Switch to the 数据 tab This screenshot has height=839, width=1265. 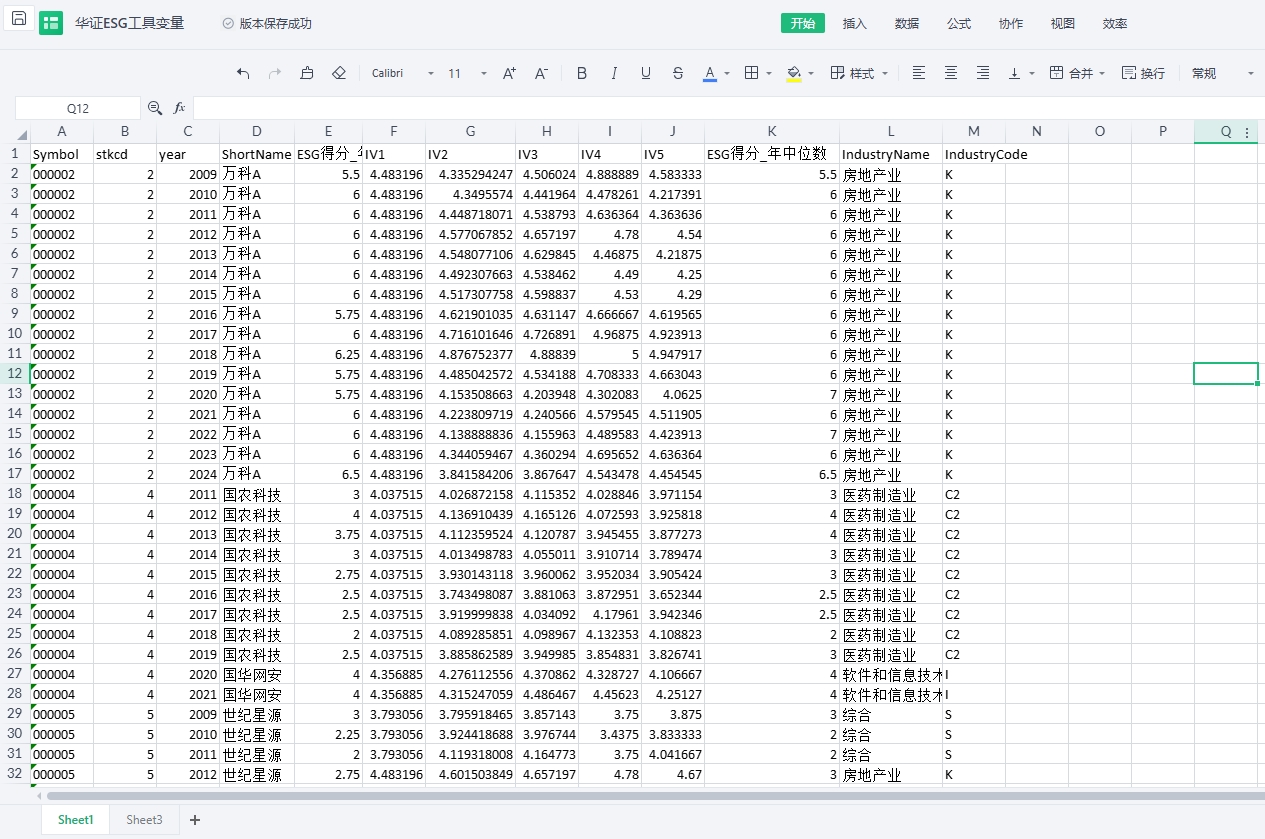pos(907,23)
